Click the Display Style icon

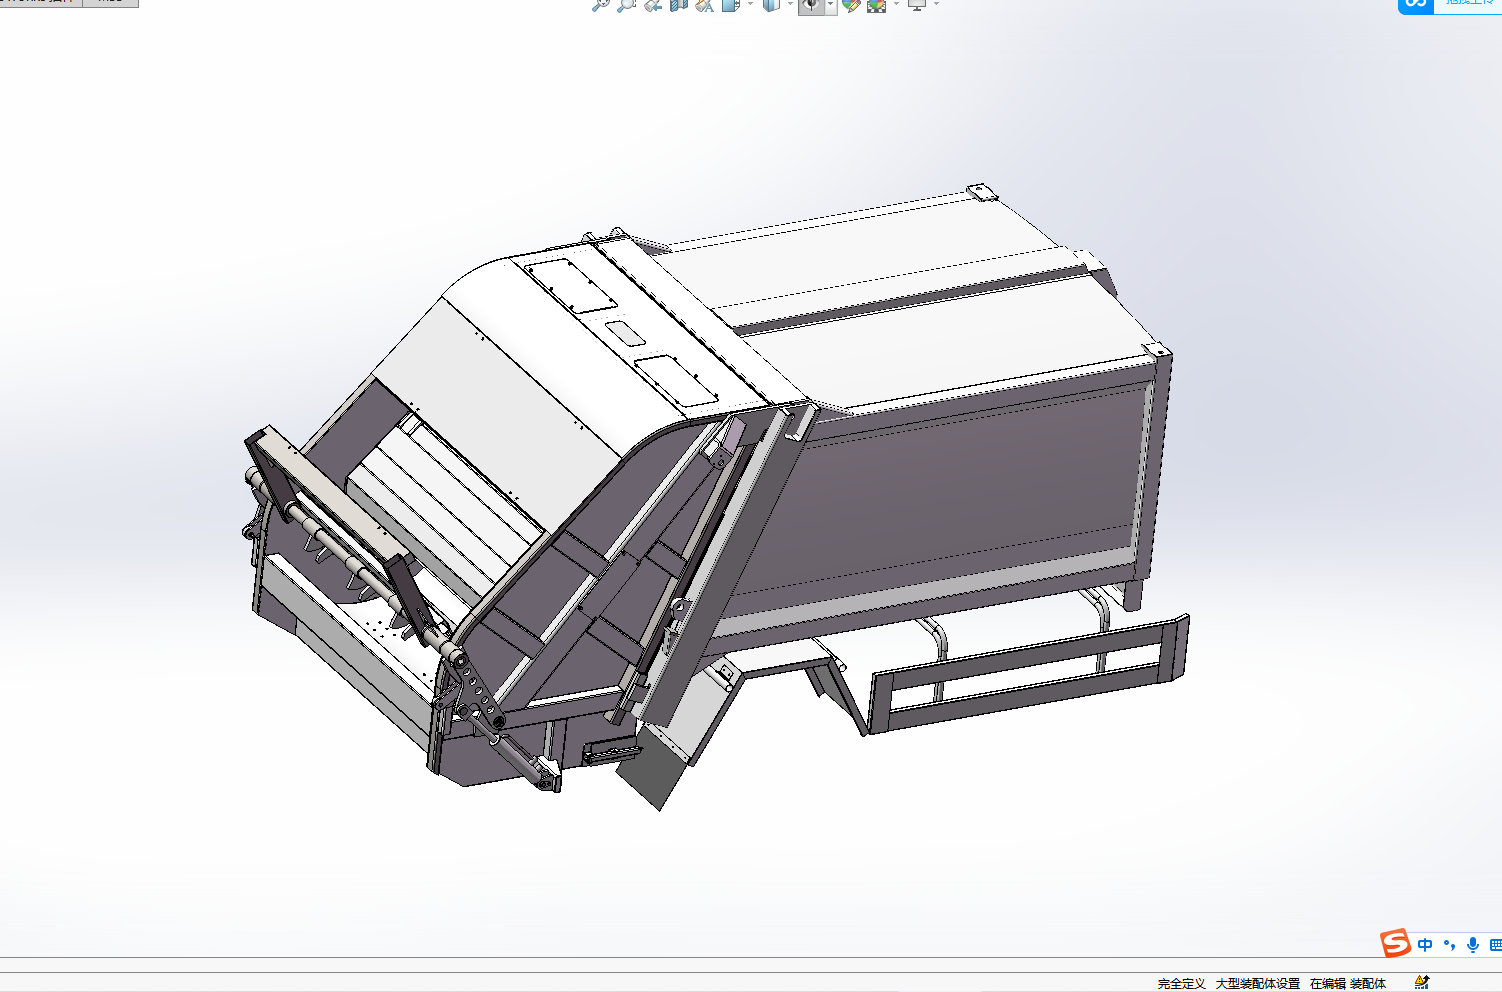tap(771, 5)
